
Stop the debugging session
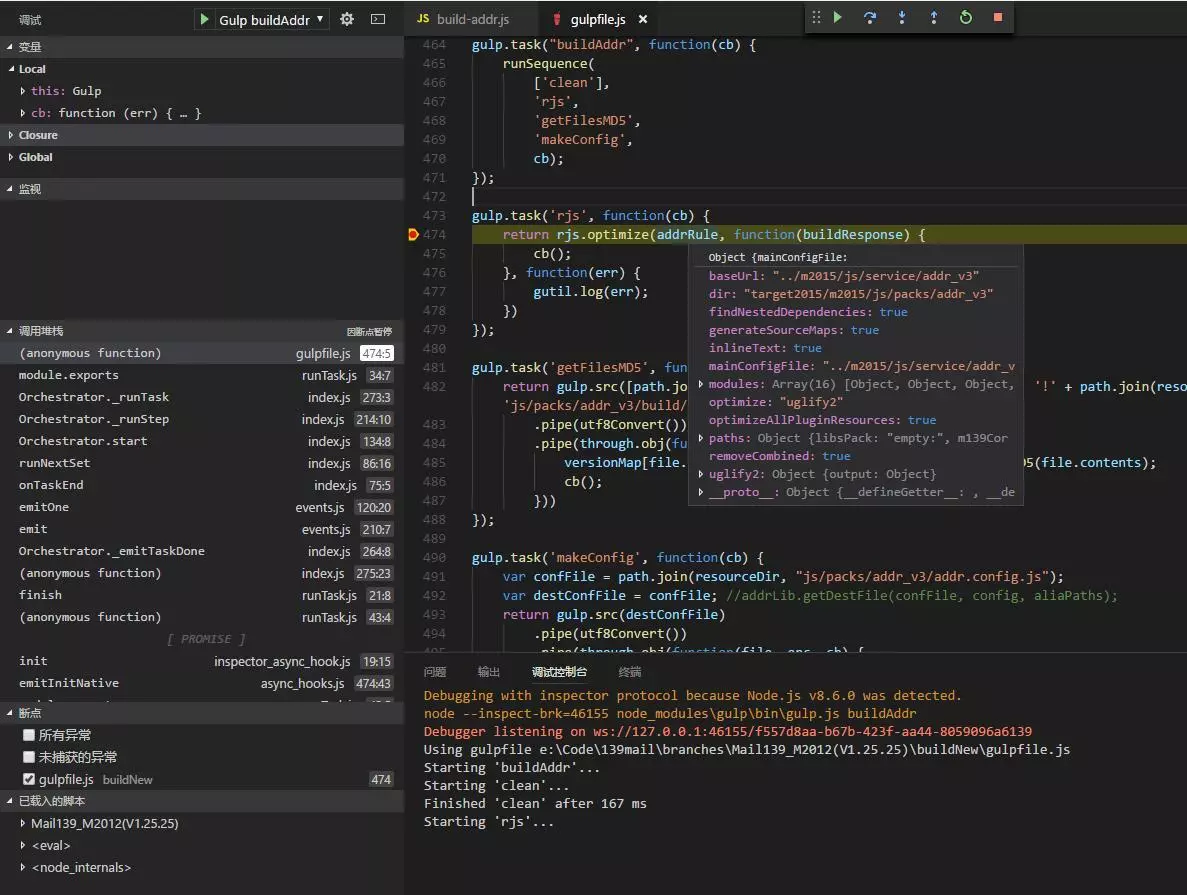pos(997,17)
